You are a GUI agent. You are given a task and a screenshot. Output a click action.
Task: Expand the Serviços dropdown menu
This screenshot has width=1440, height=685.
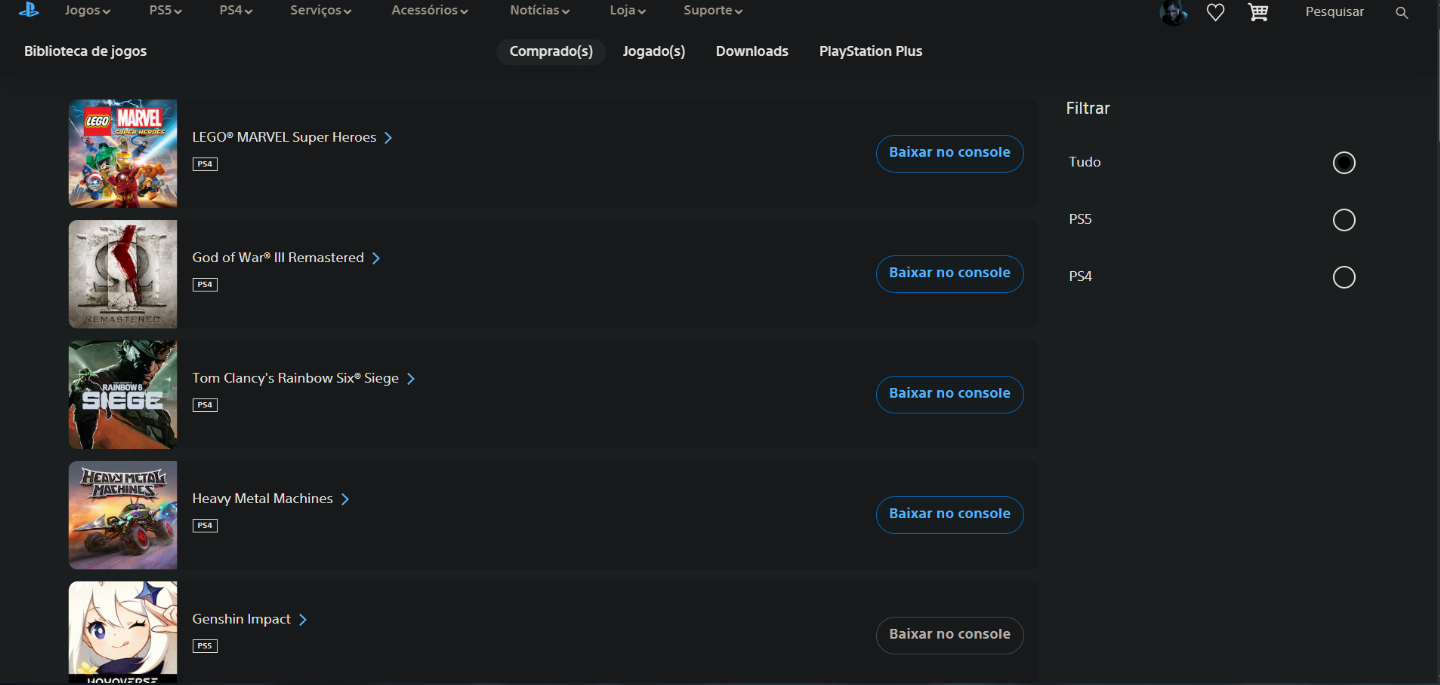[x=321, y=11]
